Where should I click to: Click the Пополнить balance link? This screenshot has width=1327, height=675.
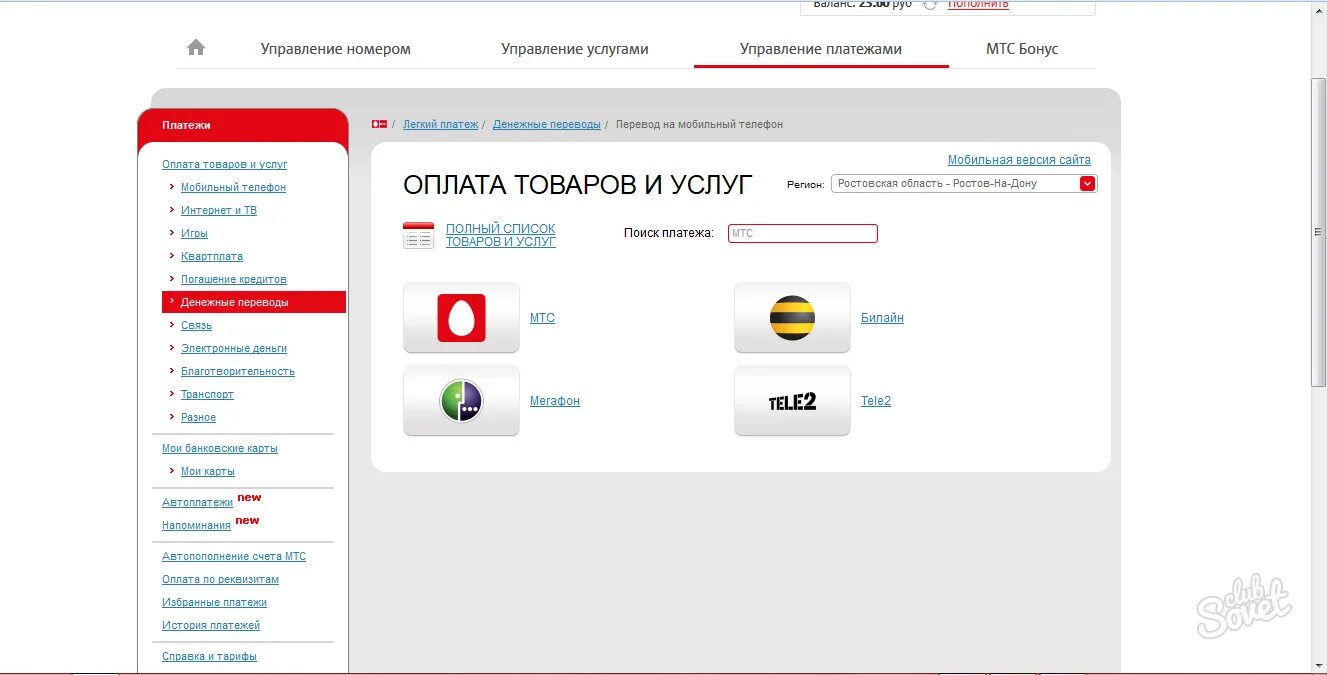point(978,4)
